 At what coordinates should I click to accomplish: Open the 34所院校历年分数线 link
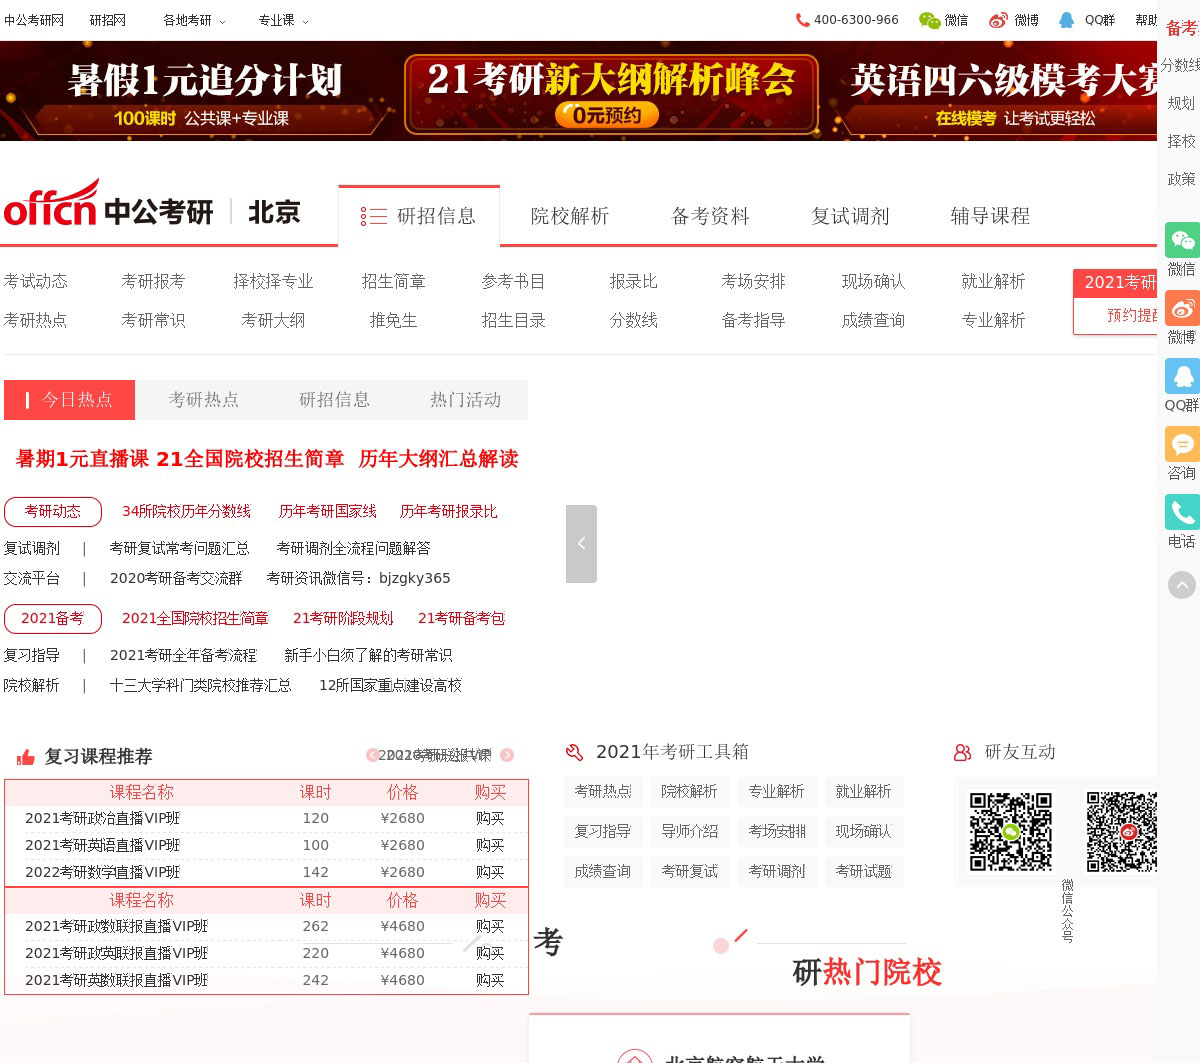(x=186, y=511)
